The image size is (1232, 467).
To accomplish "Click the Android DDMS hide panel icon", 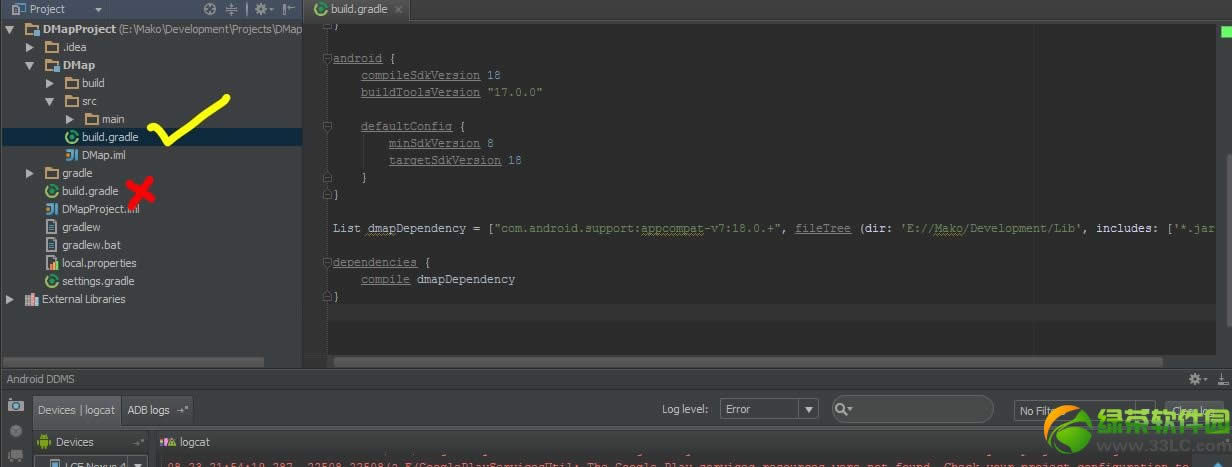I will pos(1222,379).
